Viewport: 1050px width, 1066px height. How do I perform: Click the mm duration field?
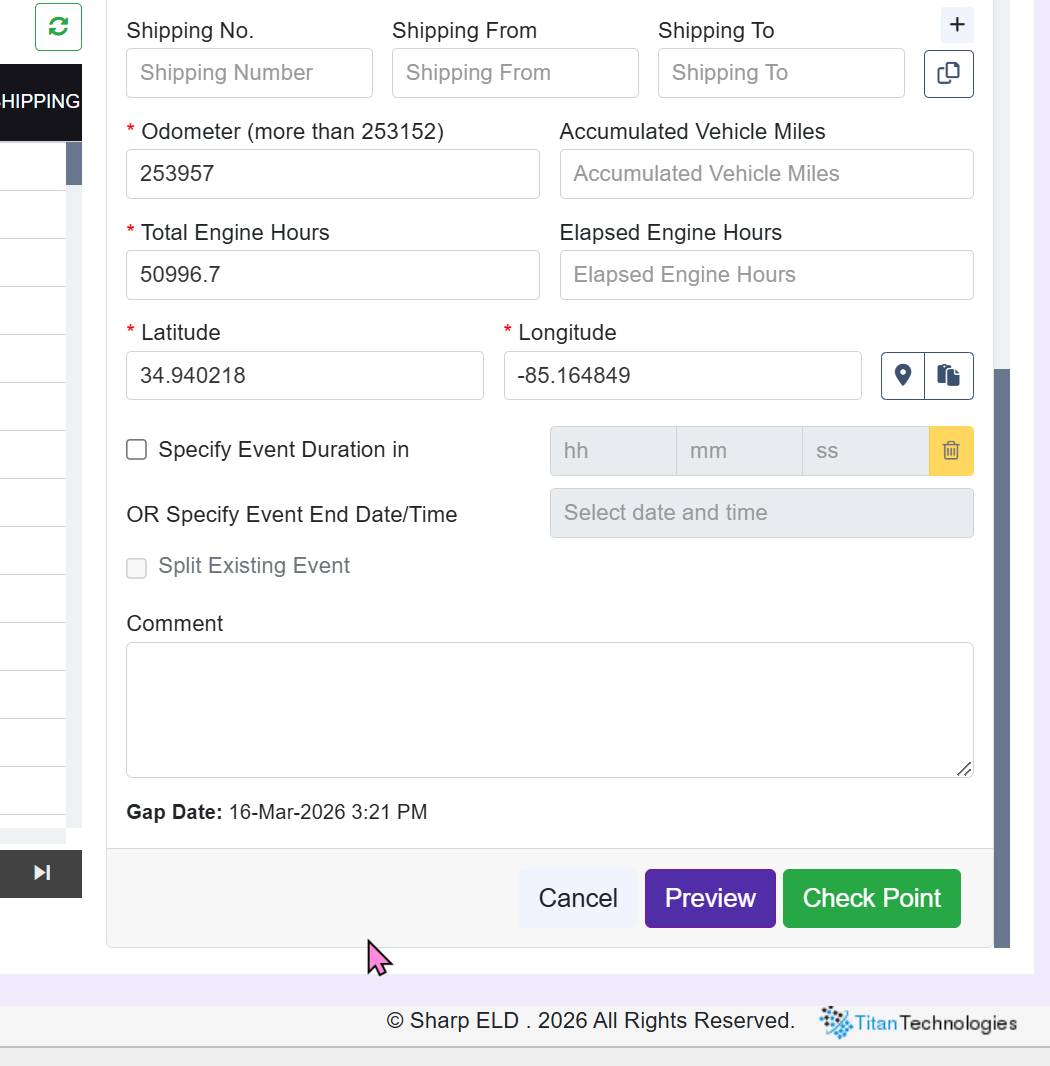pyautogui.click(x=739, y=451)
